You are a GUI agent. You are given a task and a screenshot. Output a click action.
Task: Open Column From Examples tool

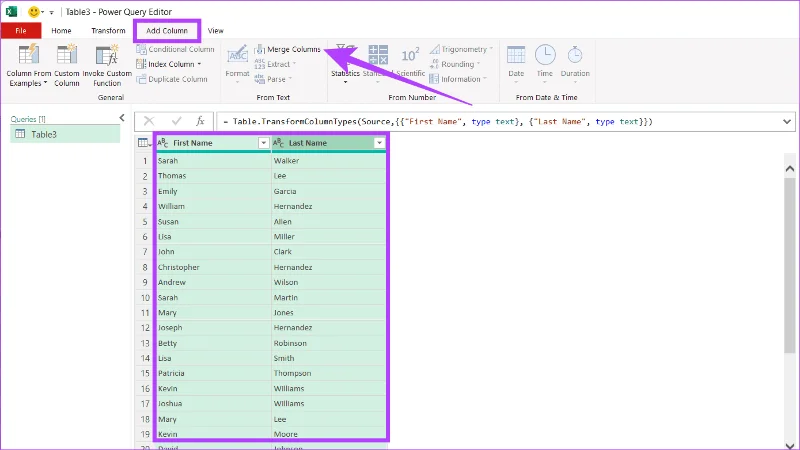29,65
